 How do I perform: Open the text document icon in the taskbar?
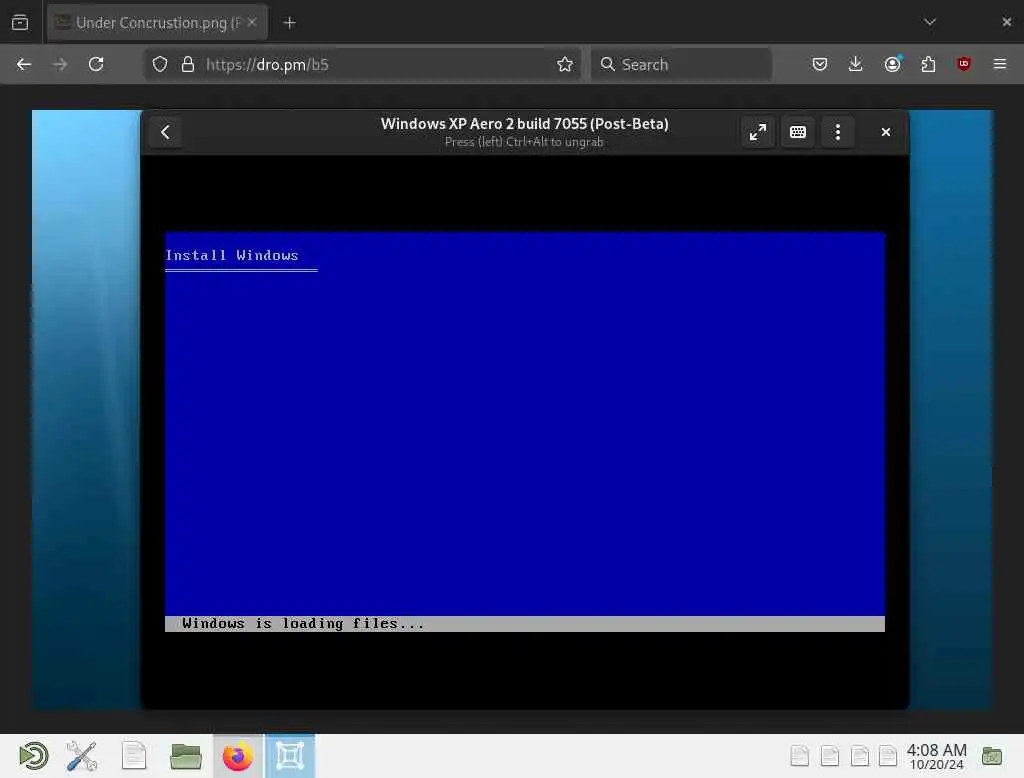(134, 756)
